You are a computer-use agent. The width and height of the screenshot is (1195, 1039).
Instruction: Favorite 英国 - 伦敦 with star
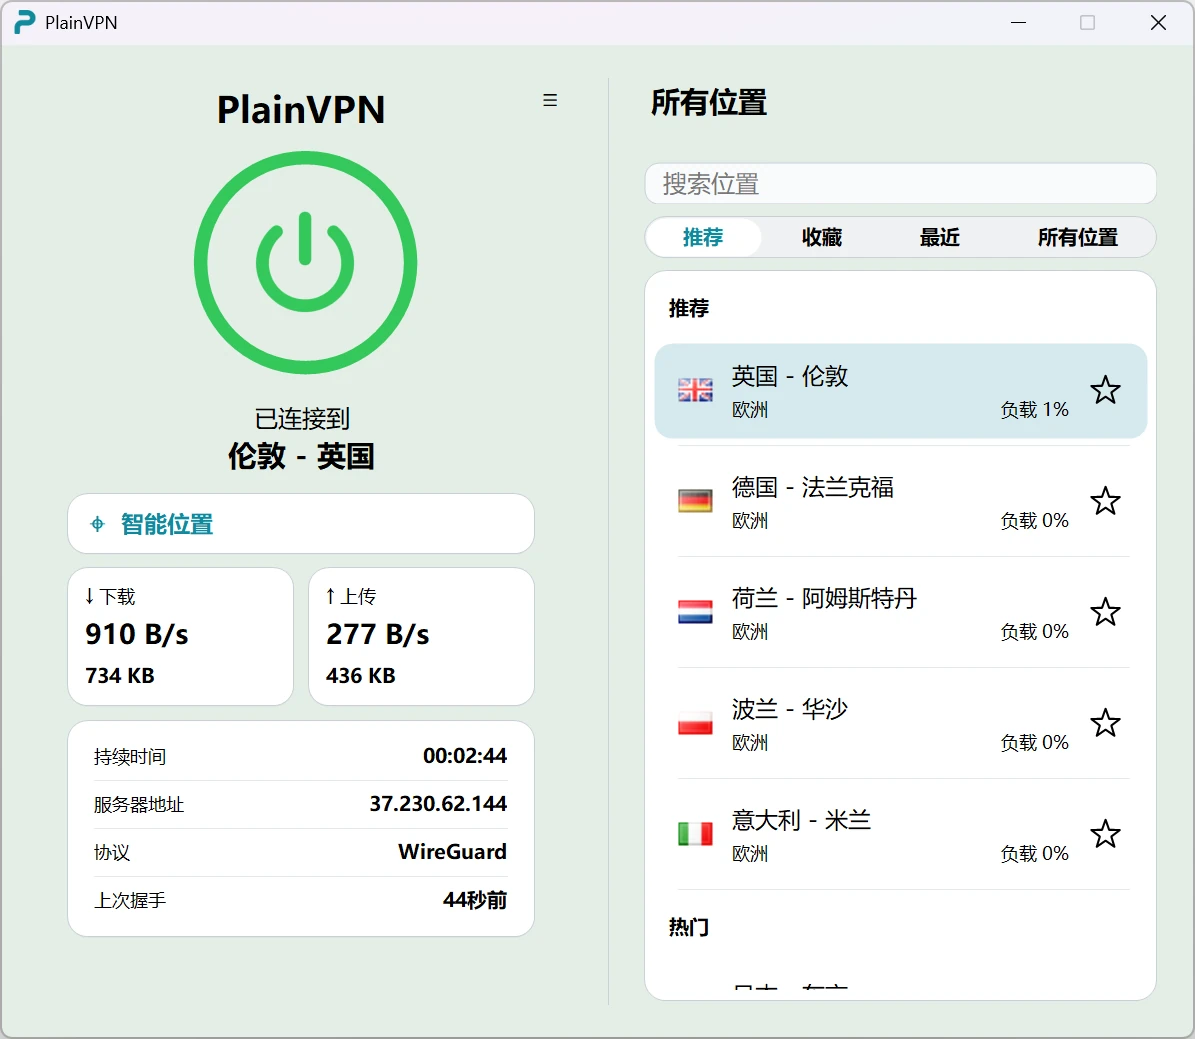(x=1105, y=390)
